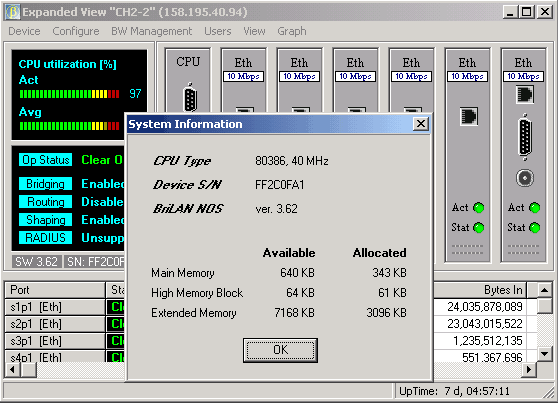Click the CPU serial port connector icon
Image resolution: width=558 pixels, height=403 pixels.
(x=190, y=97)
